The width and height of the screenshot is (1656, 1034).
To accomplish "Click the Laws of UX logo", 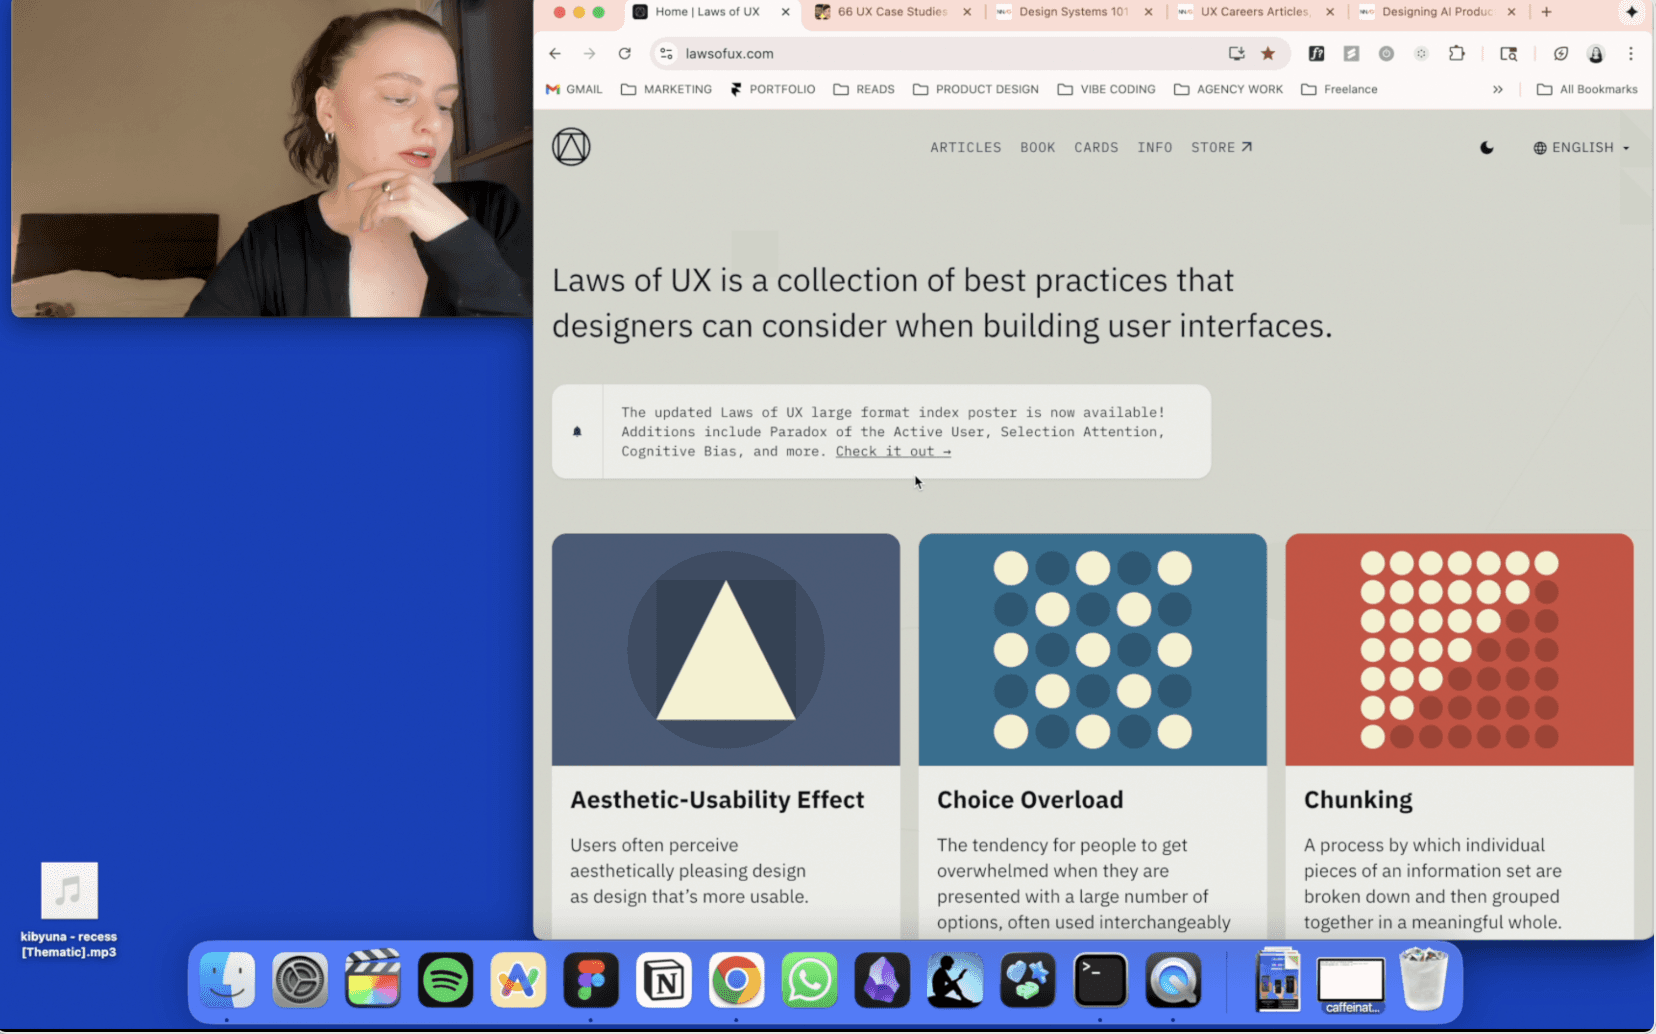I will point(571,146).
